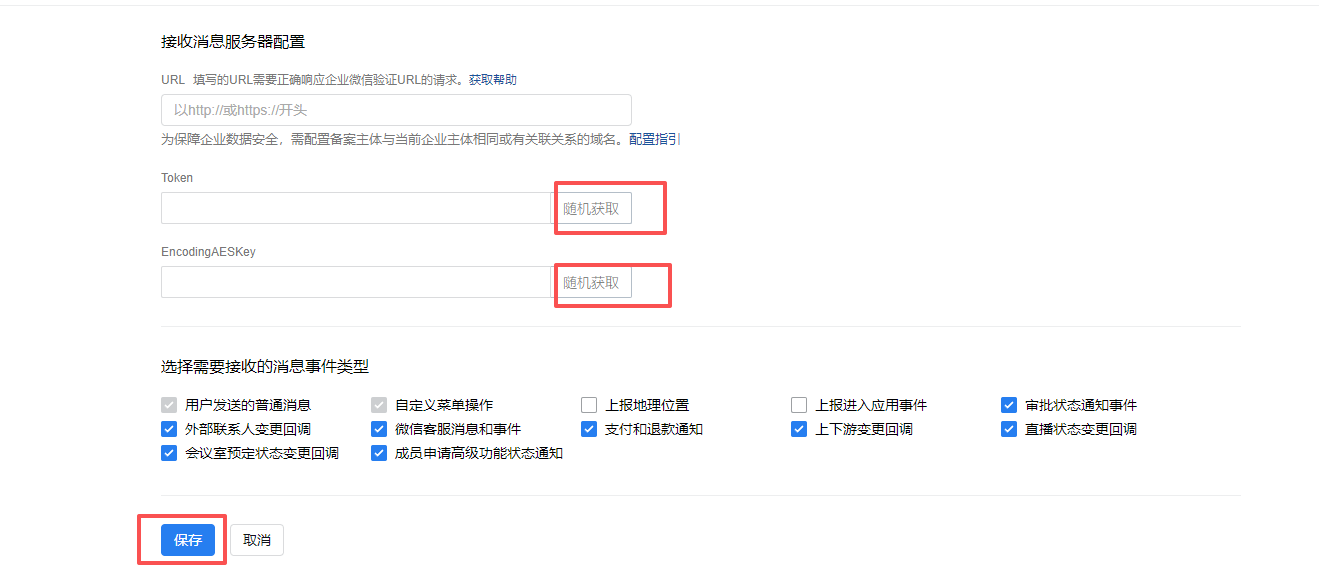1319x586 pixels.
Task: Enable the 上报地理位置 checkbox
Action: (589, 405)
